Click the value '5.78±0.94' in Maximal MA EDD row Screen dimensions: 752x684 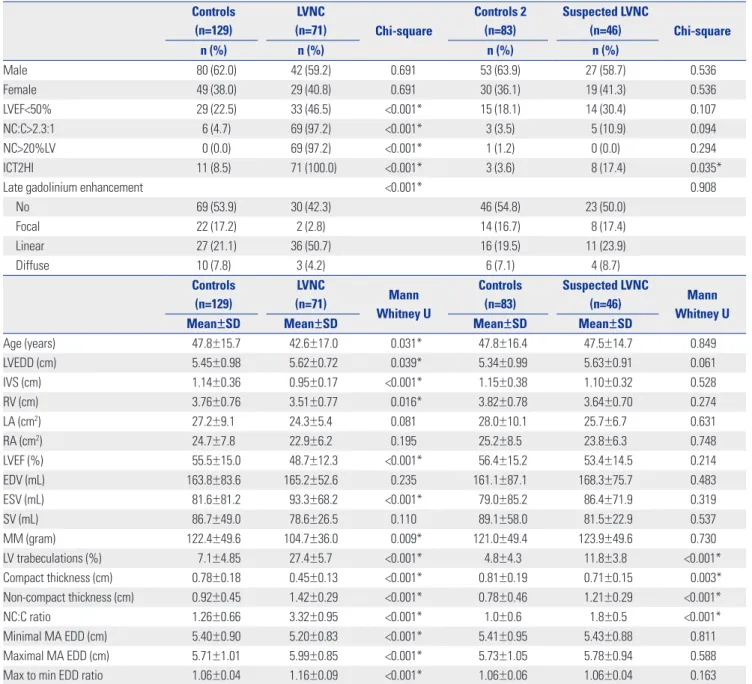pos(608,656)
